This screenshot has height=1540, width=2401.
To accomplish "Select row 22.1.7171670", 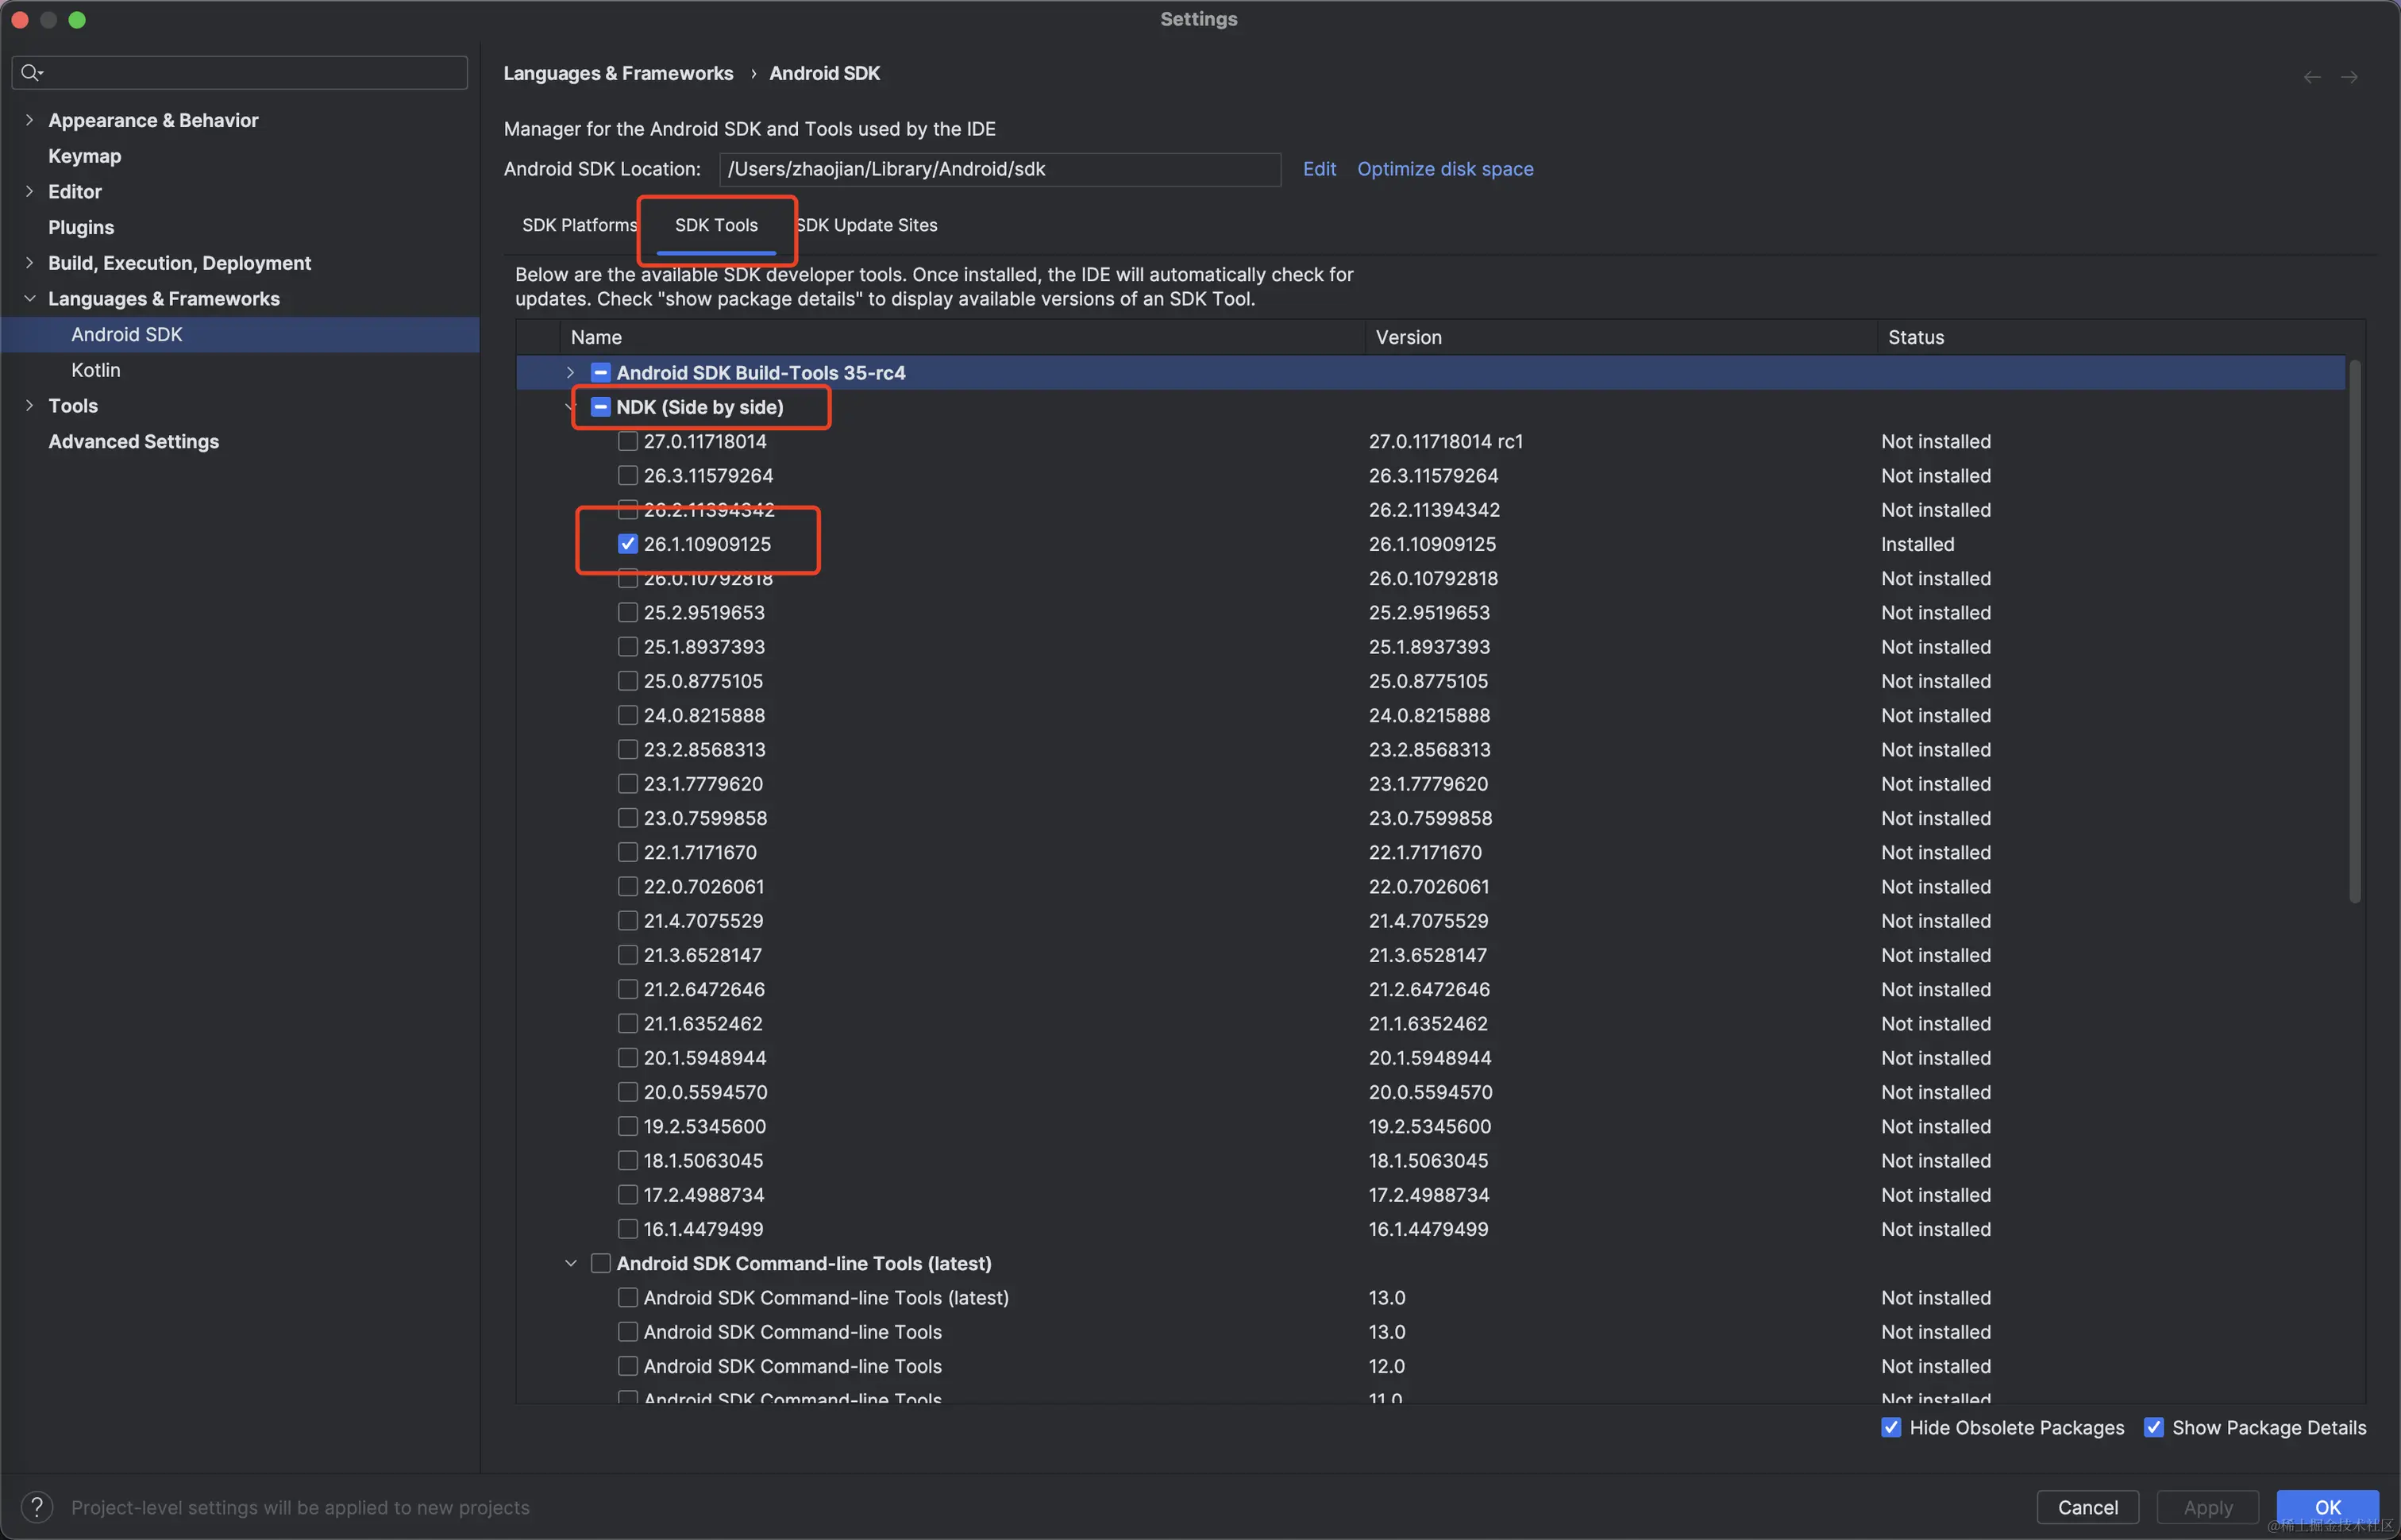I will click(x=1430, y=852).
